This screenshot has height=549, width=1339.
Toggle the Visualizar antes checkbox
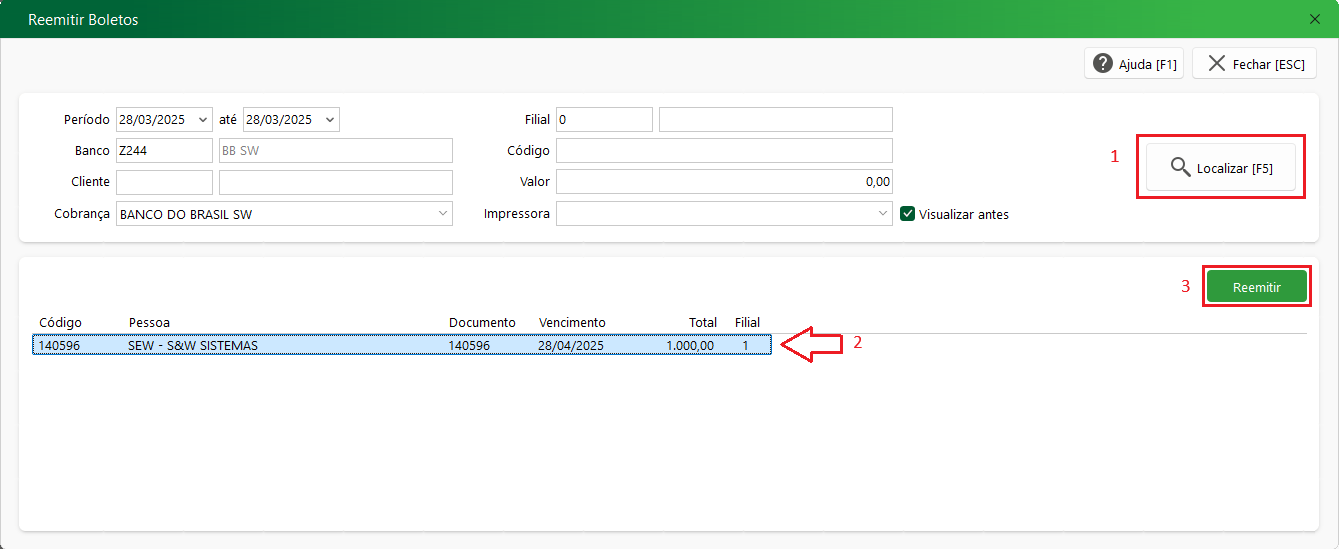[x=908, y=214]
